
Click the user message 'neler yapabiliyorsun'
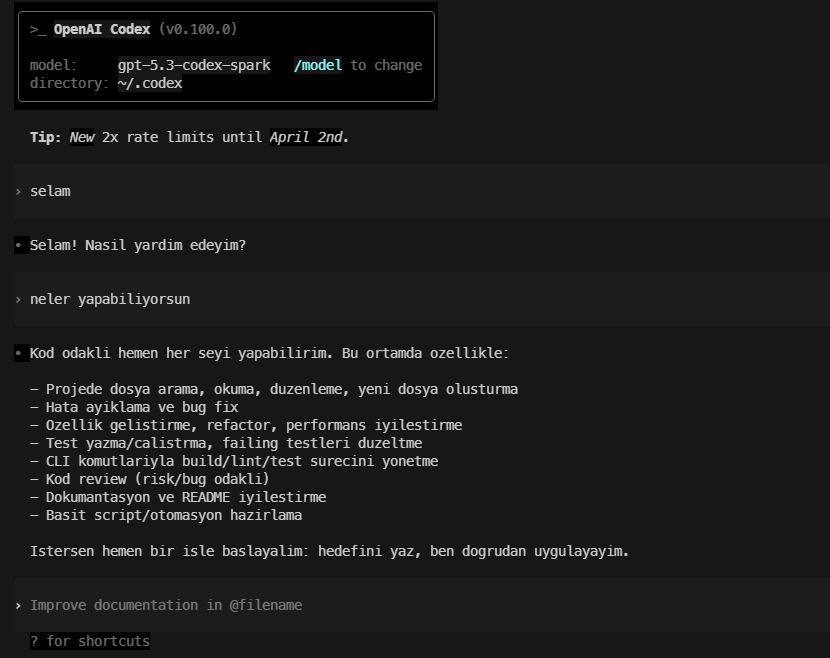click(x=110, y=299)
